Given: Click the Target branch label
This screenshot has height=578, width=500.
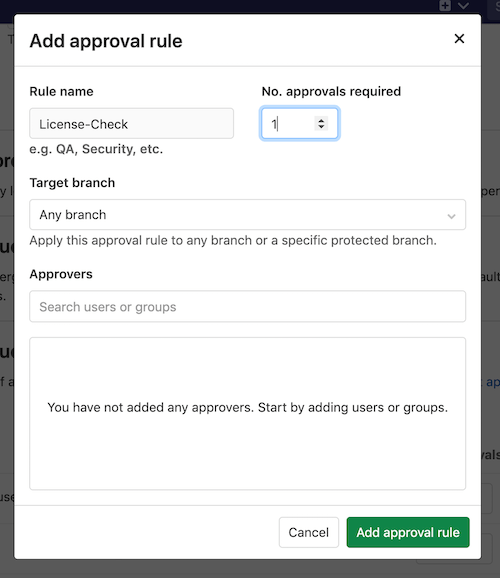Looking at the screenshot, I should point(72,183).
